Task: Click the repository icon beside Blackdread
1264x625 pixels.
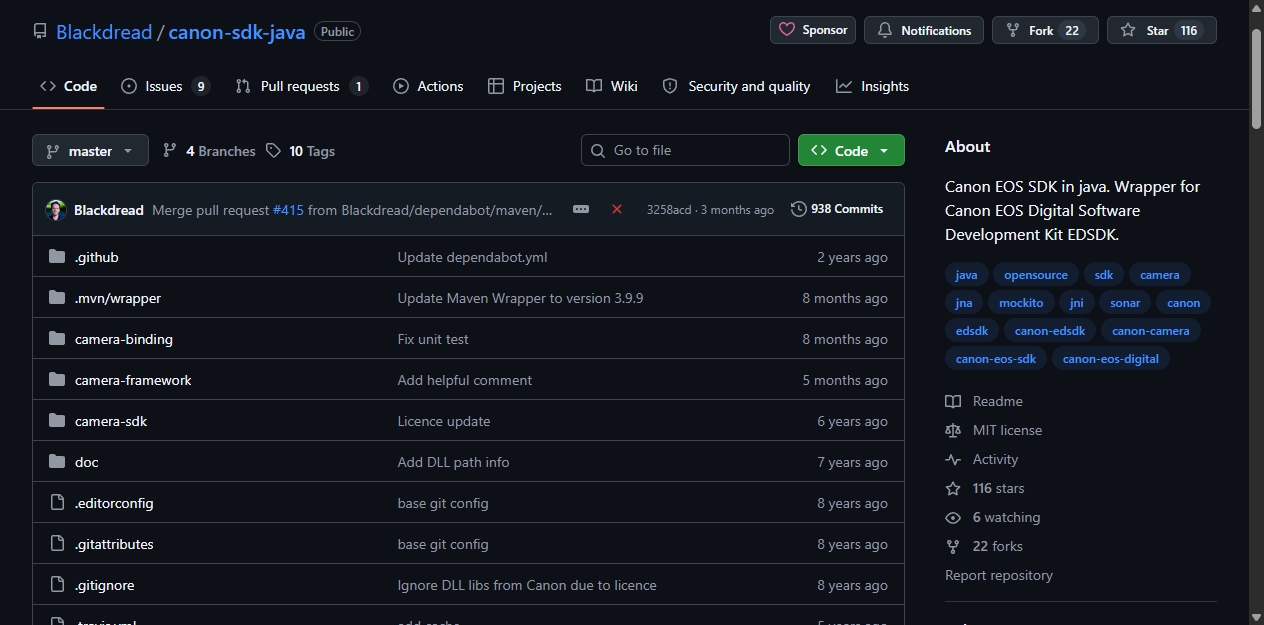Action: pos(40,31)
